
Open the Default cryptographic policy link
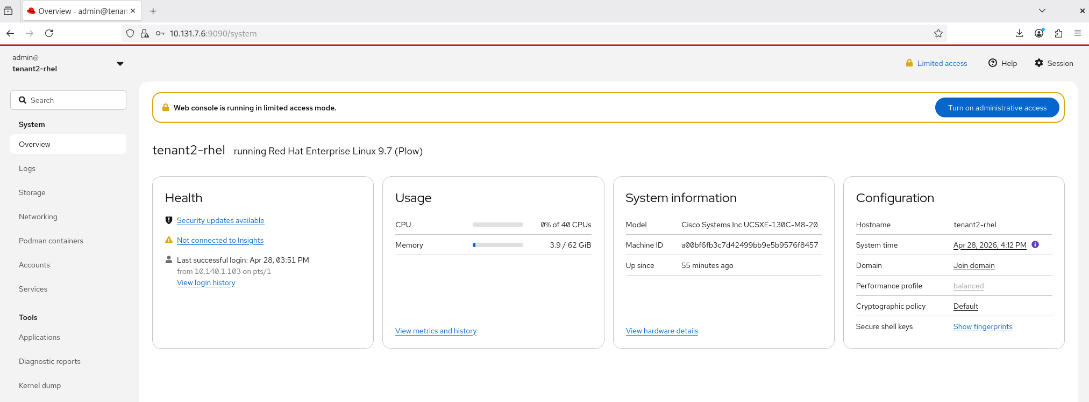965,306
